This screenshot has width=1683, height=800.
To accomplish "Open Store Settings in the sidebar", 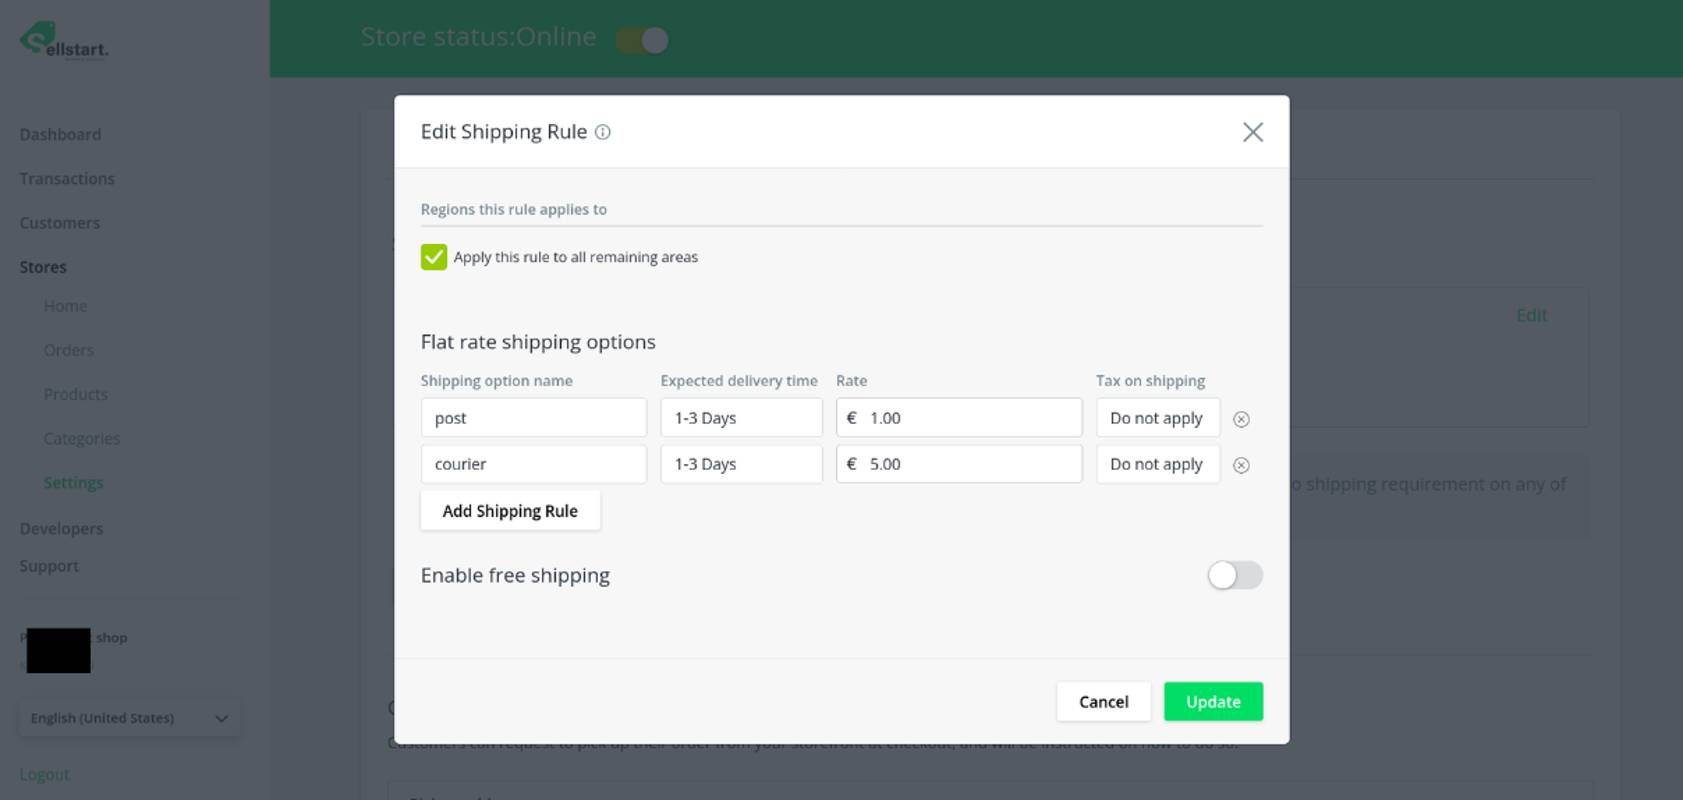I will tap(73, 483).
